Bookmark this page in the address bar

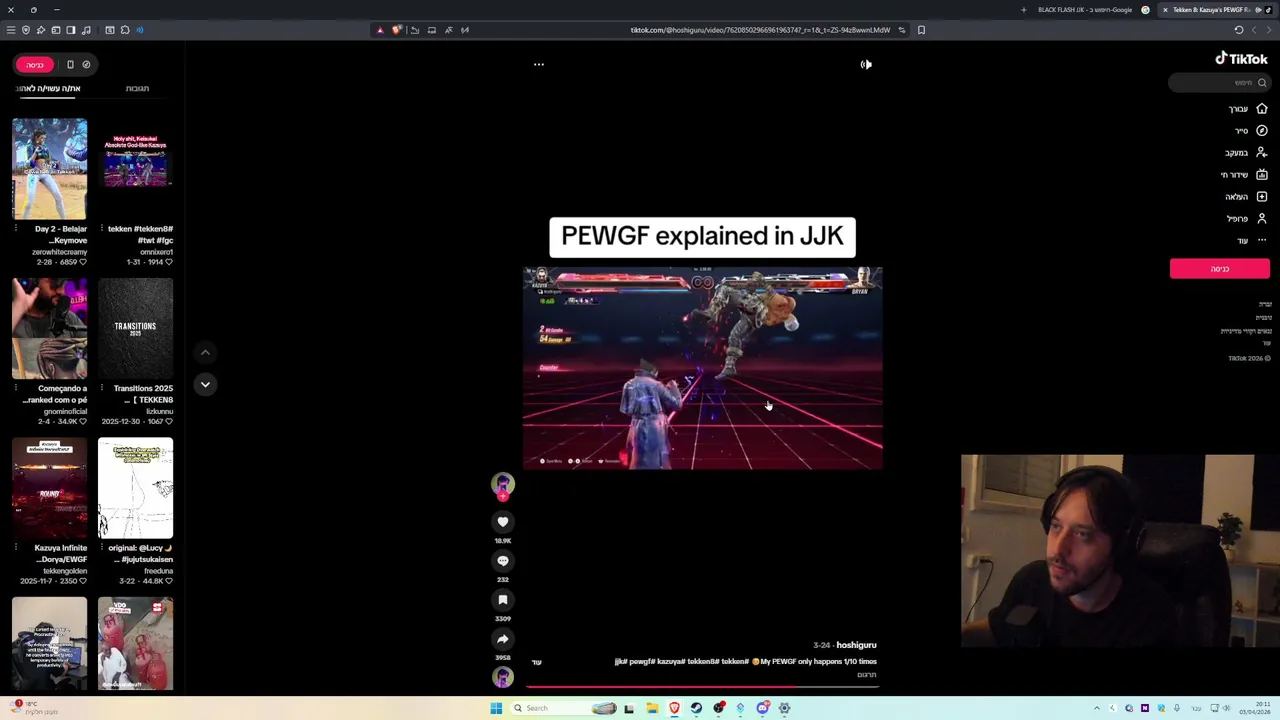(x=921, y=30)
